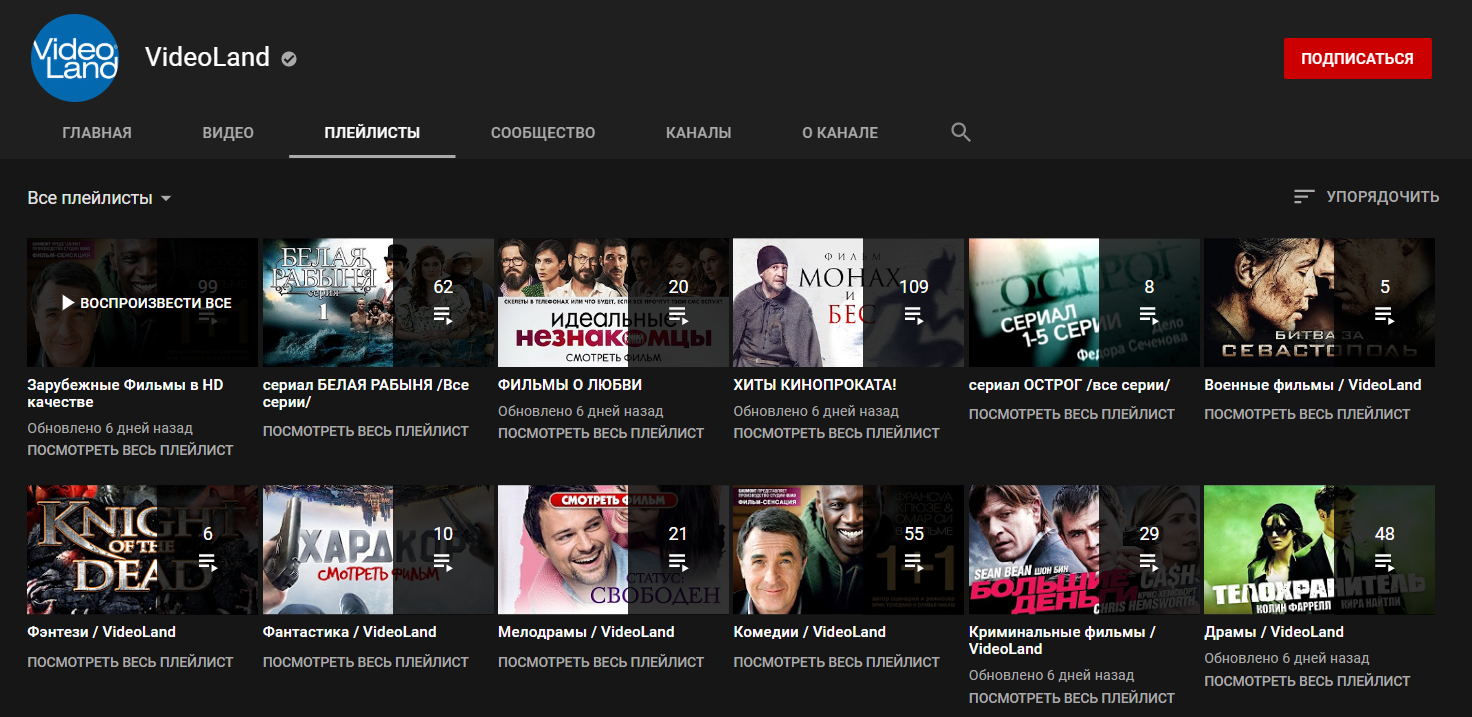Image resolution: width=1472 pixels, height=717 pixels.
Task: View full playlist link under Военные фильмы
Action: pyautogui.click(x=1307, y=414)
